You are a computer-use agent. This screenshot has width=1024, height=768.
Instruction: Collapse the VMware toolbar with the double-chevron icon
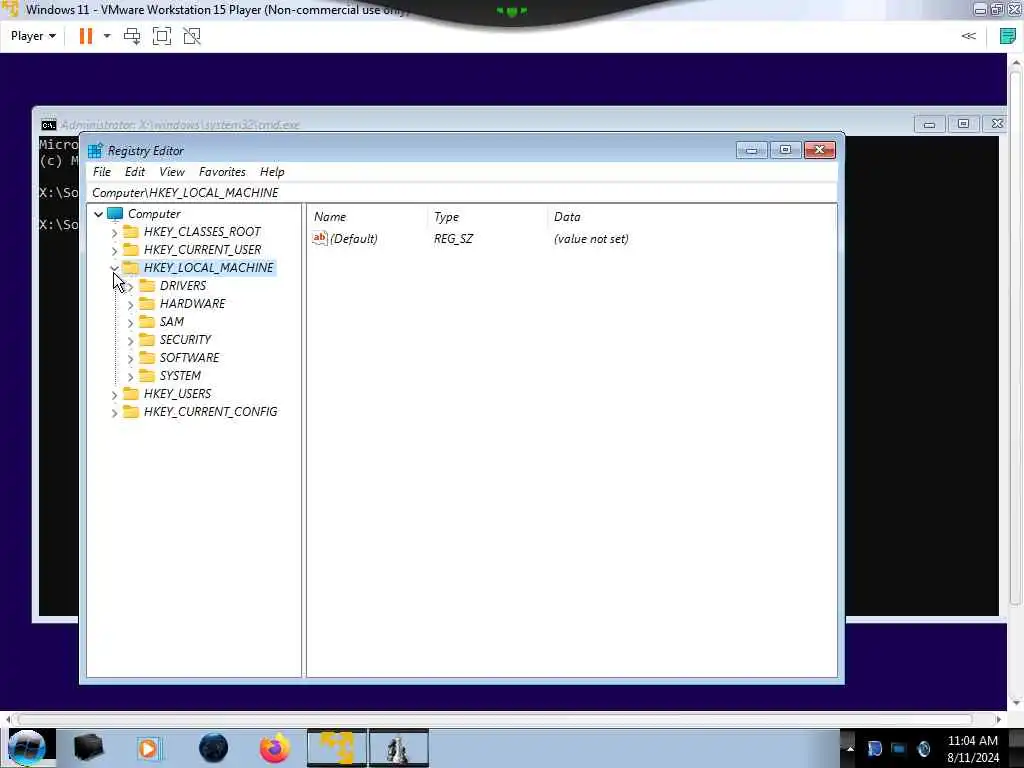click(968, 36)
